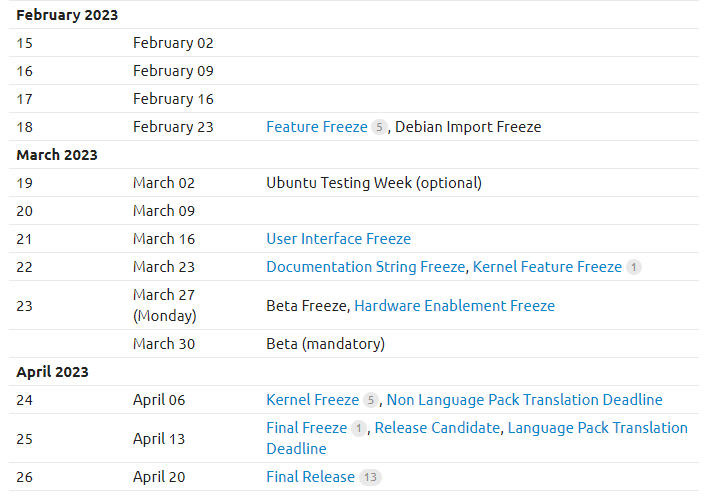Open Non Language Pack Translation Deadline link

point(524,400)
